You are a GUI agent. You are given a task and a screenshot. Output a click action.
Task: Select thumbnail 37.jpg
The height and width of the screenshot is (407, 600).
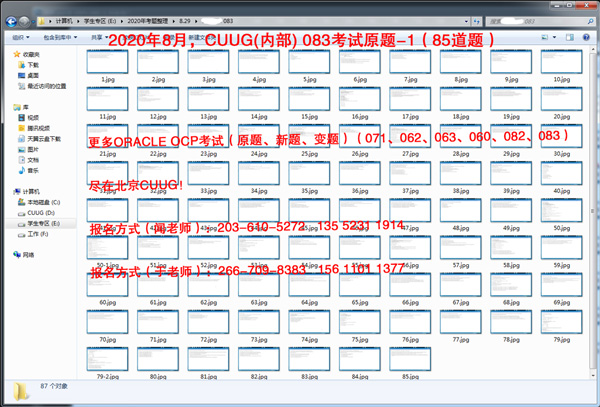410,173
